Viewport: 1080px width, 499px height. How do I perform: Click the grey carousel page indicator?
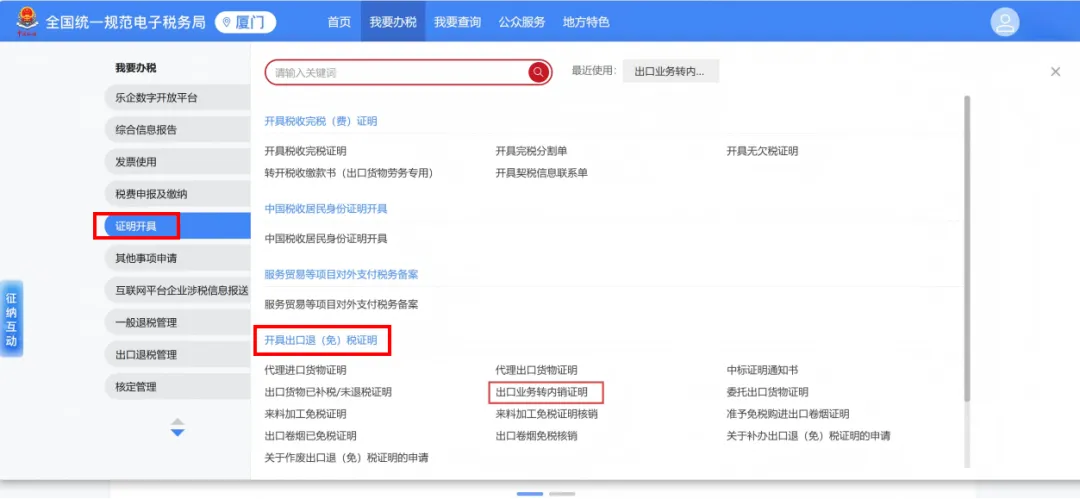point(562,493)
